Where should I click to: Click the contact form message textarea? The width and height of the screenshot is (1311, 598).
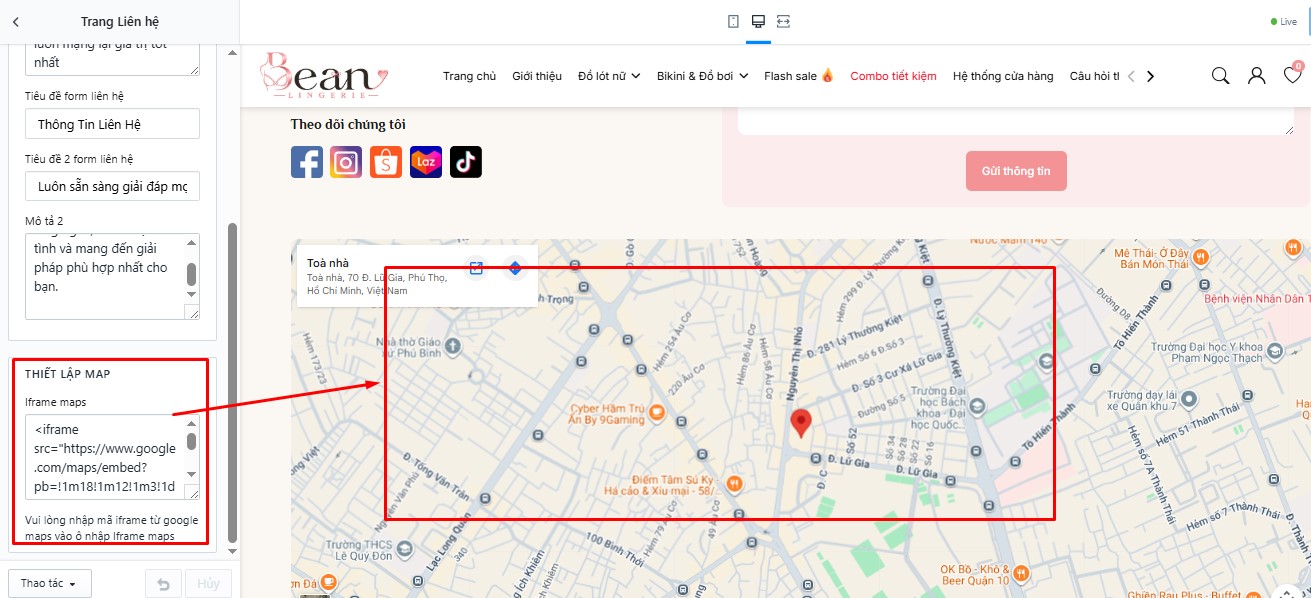1016,121
